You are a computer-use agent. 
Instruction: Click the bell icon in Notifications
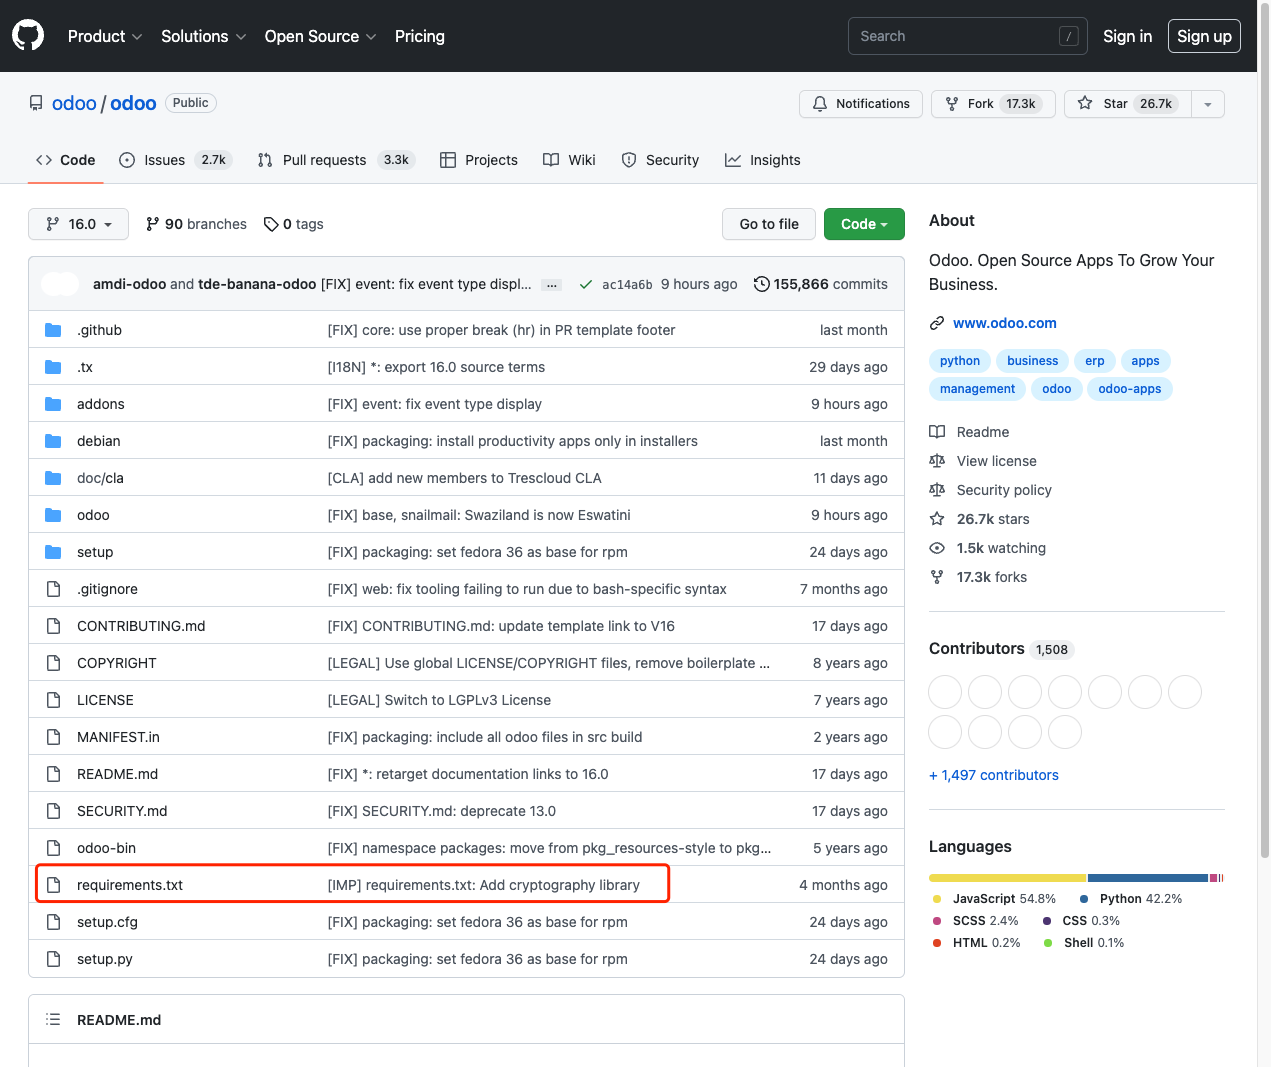tap(820, 104)
